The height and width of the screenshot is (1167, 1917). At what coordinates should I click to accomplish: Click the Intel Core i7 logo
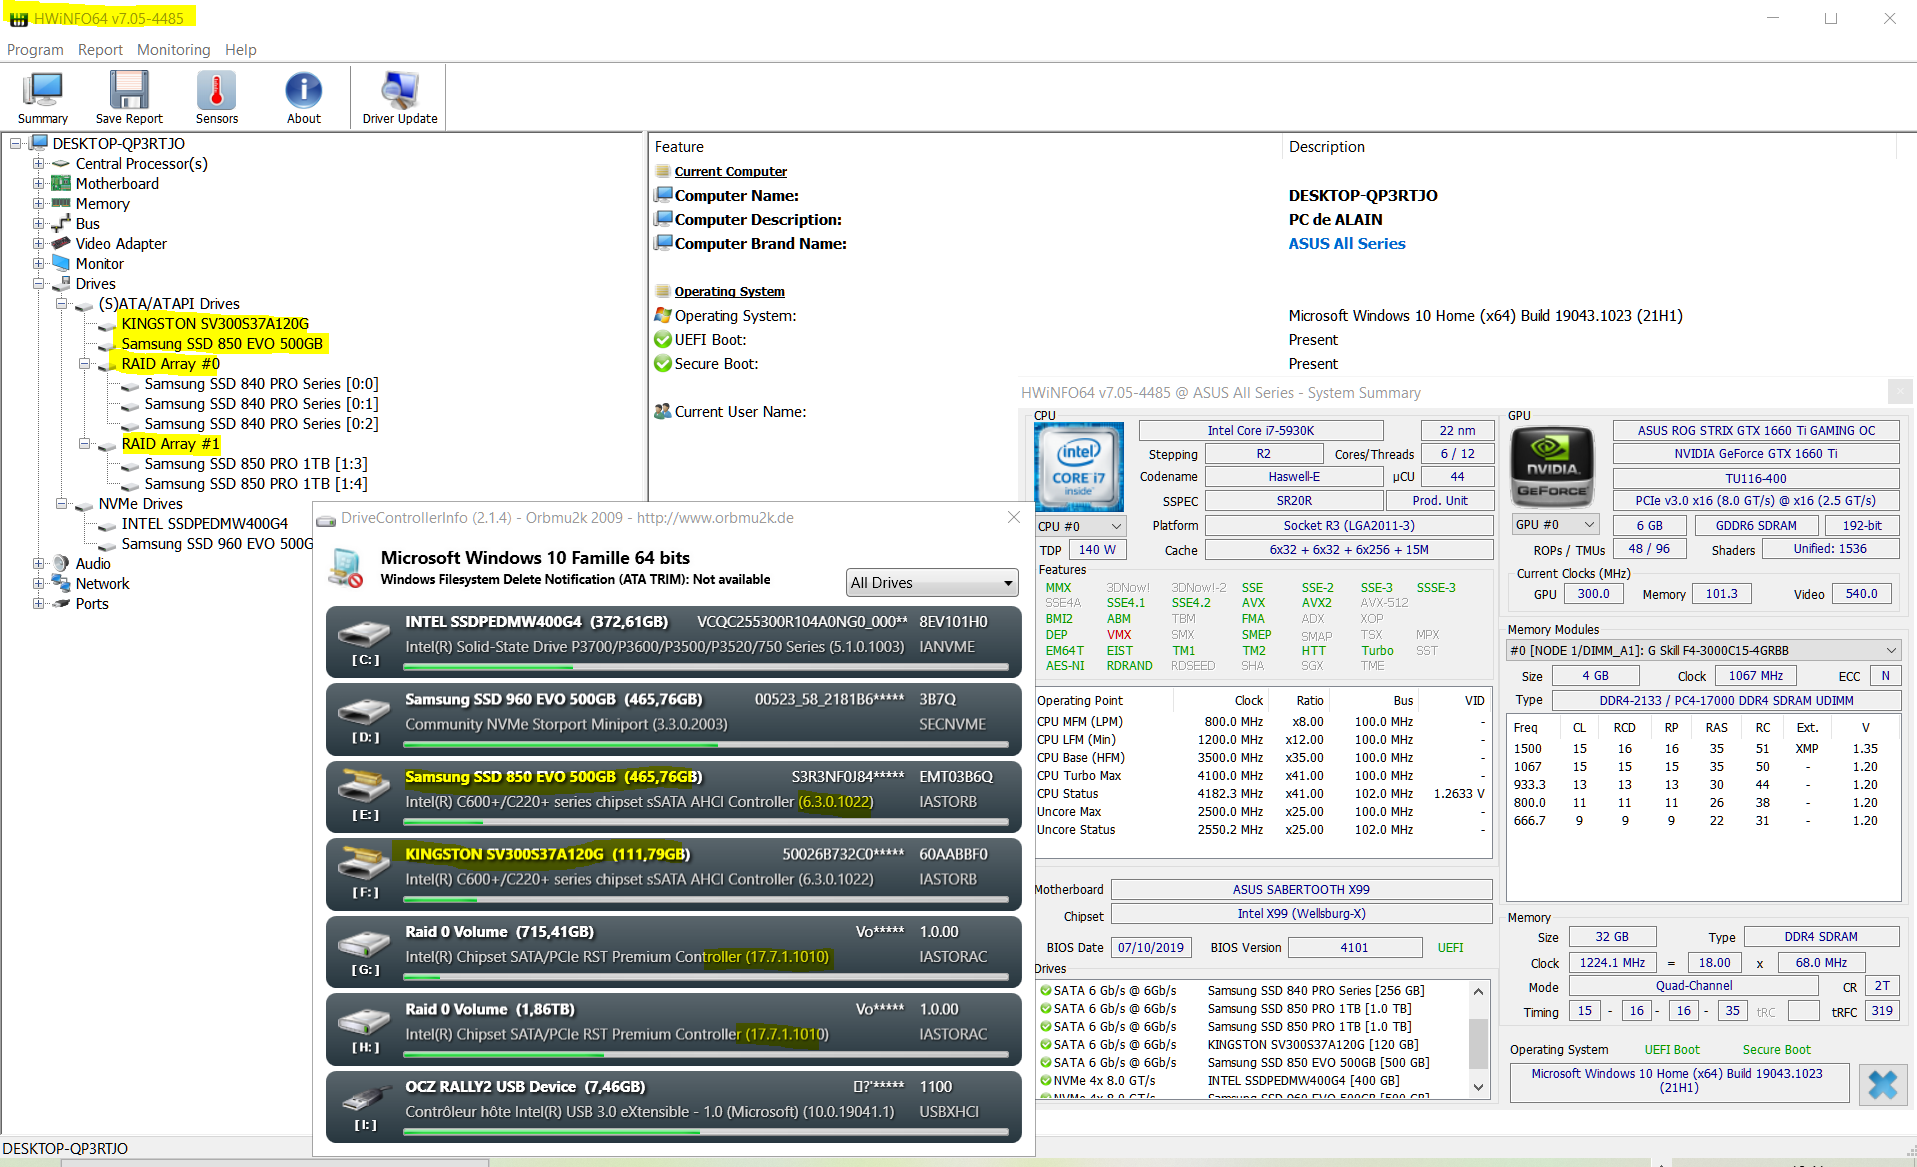coord(1079,466)
